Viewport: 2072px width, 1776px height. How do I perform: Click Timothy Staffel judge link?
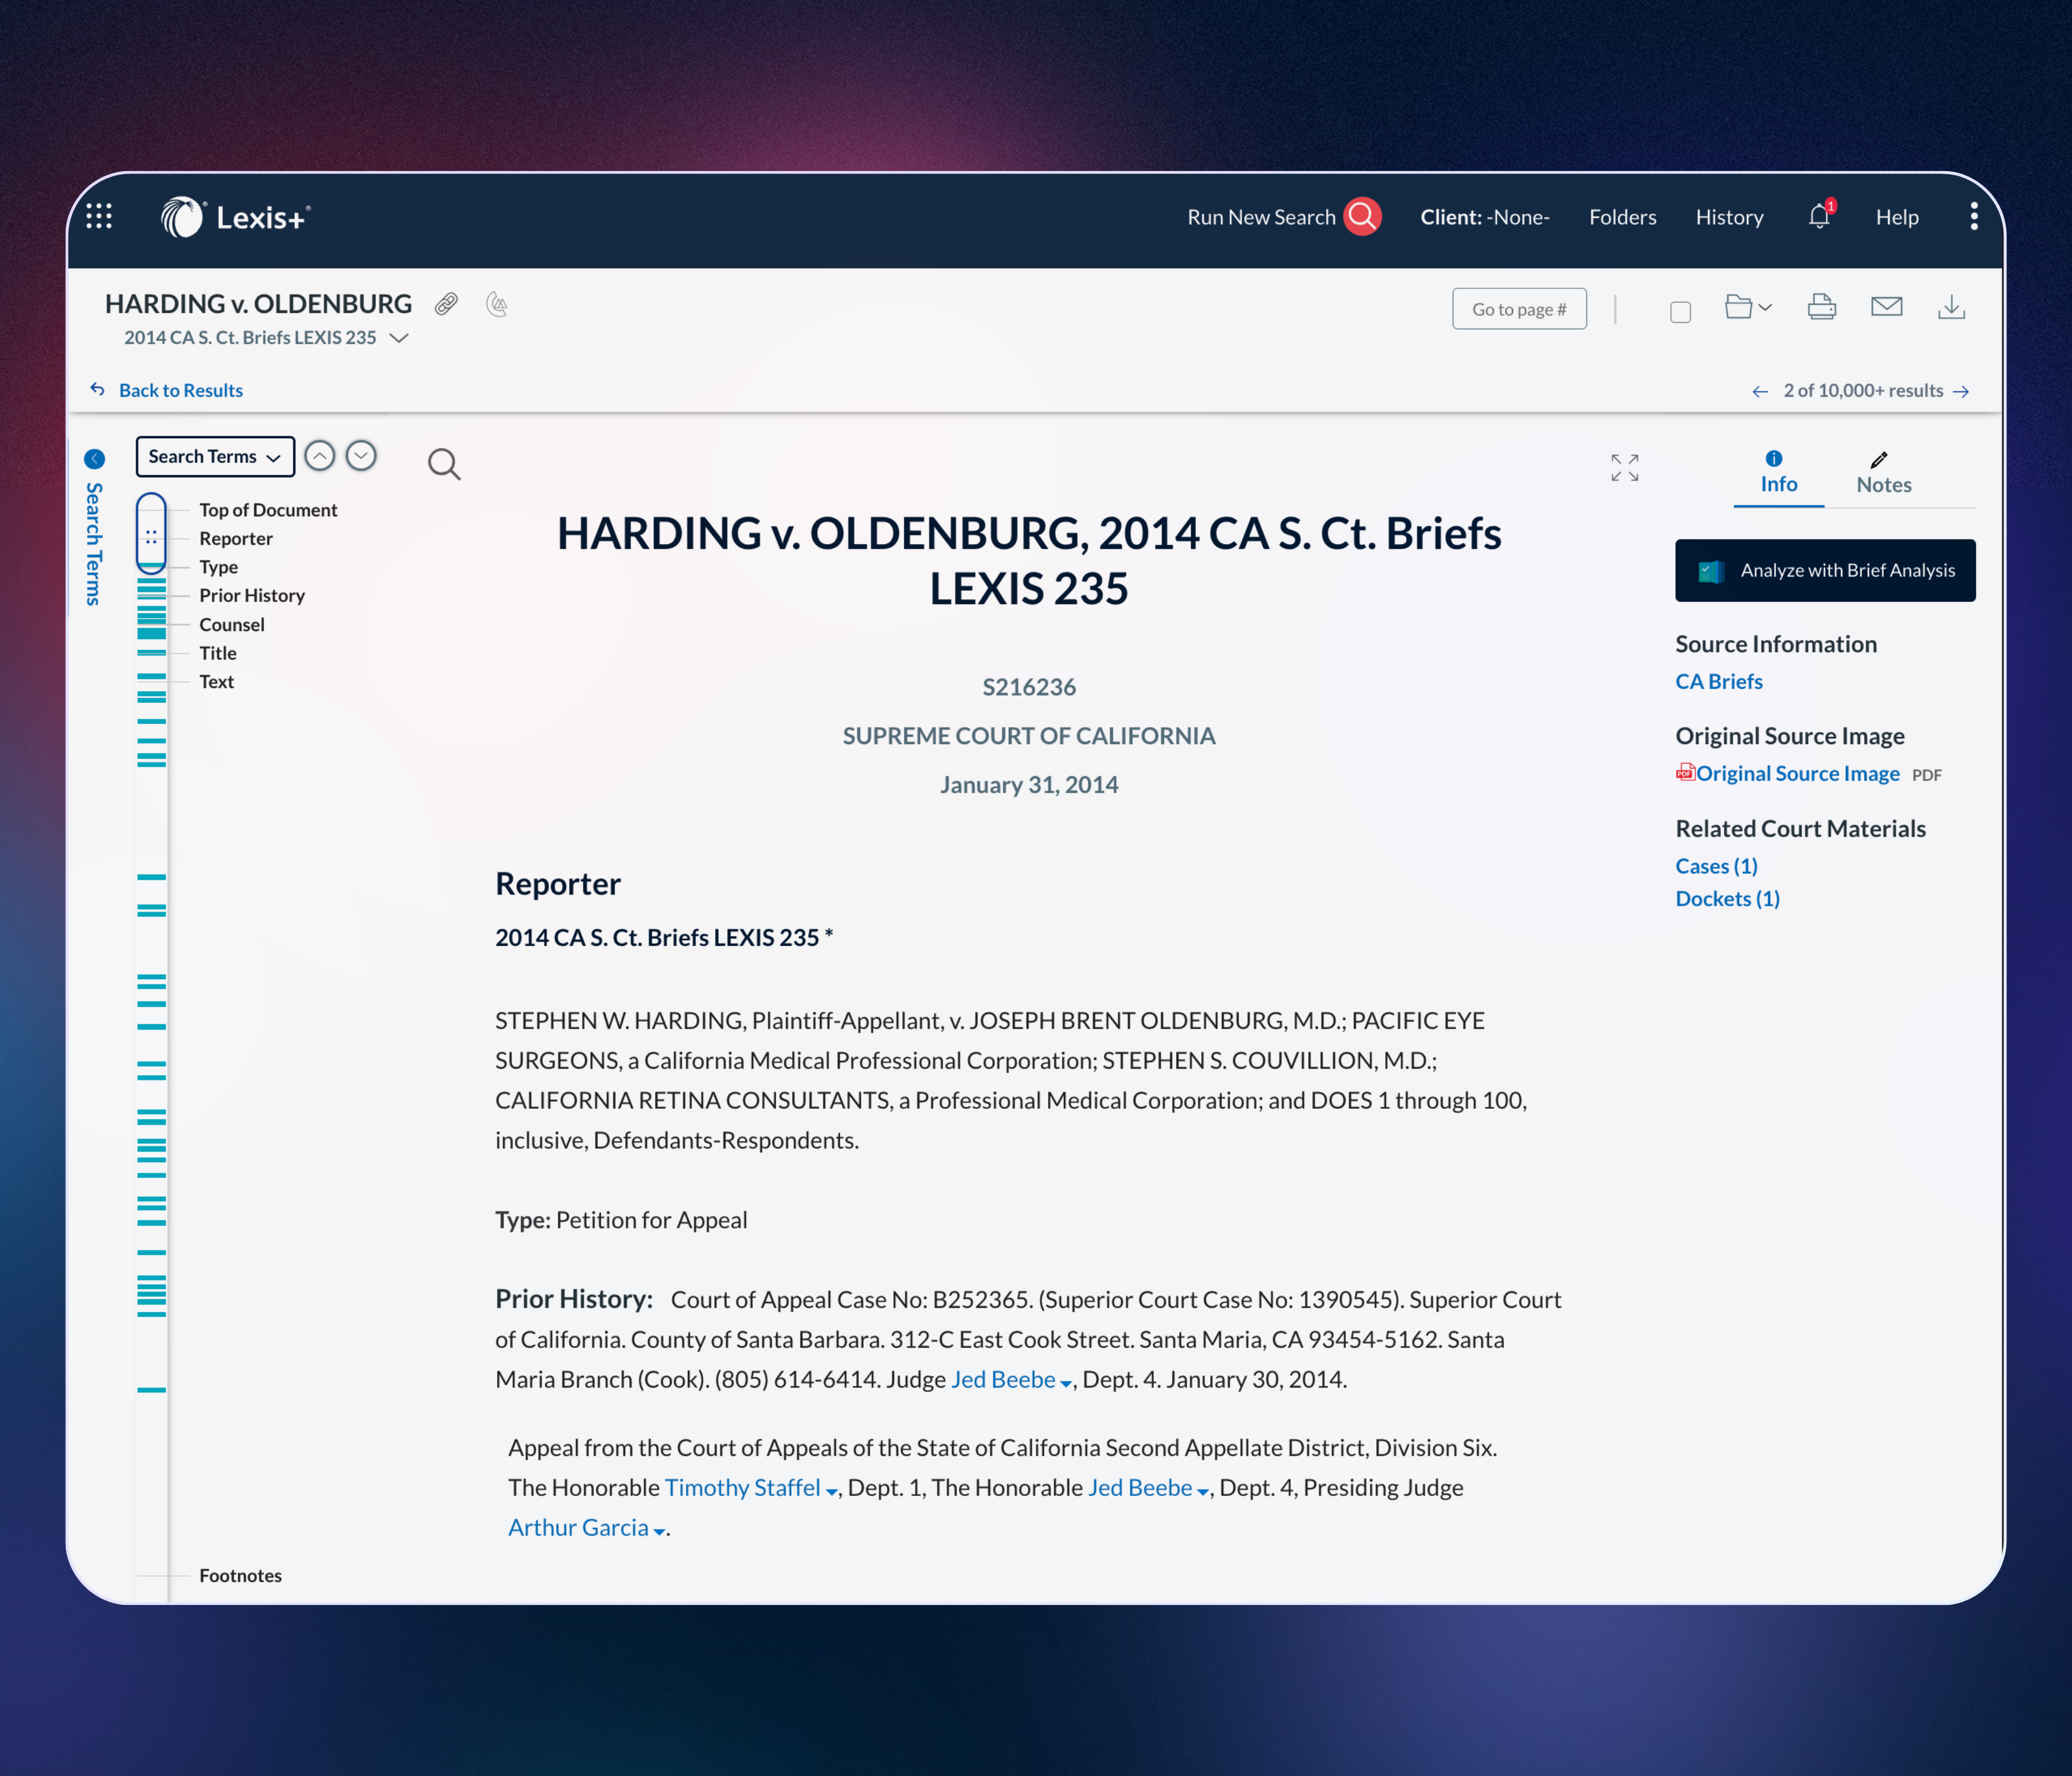pos(742,1487)
